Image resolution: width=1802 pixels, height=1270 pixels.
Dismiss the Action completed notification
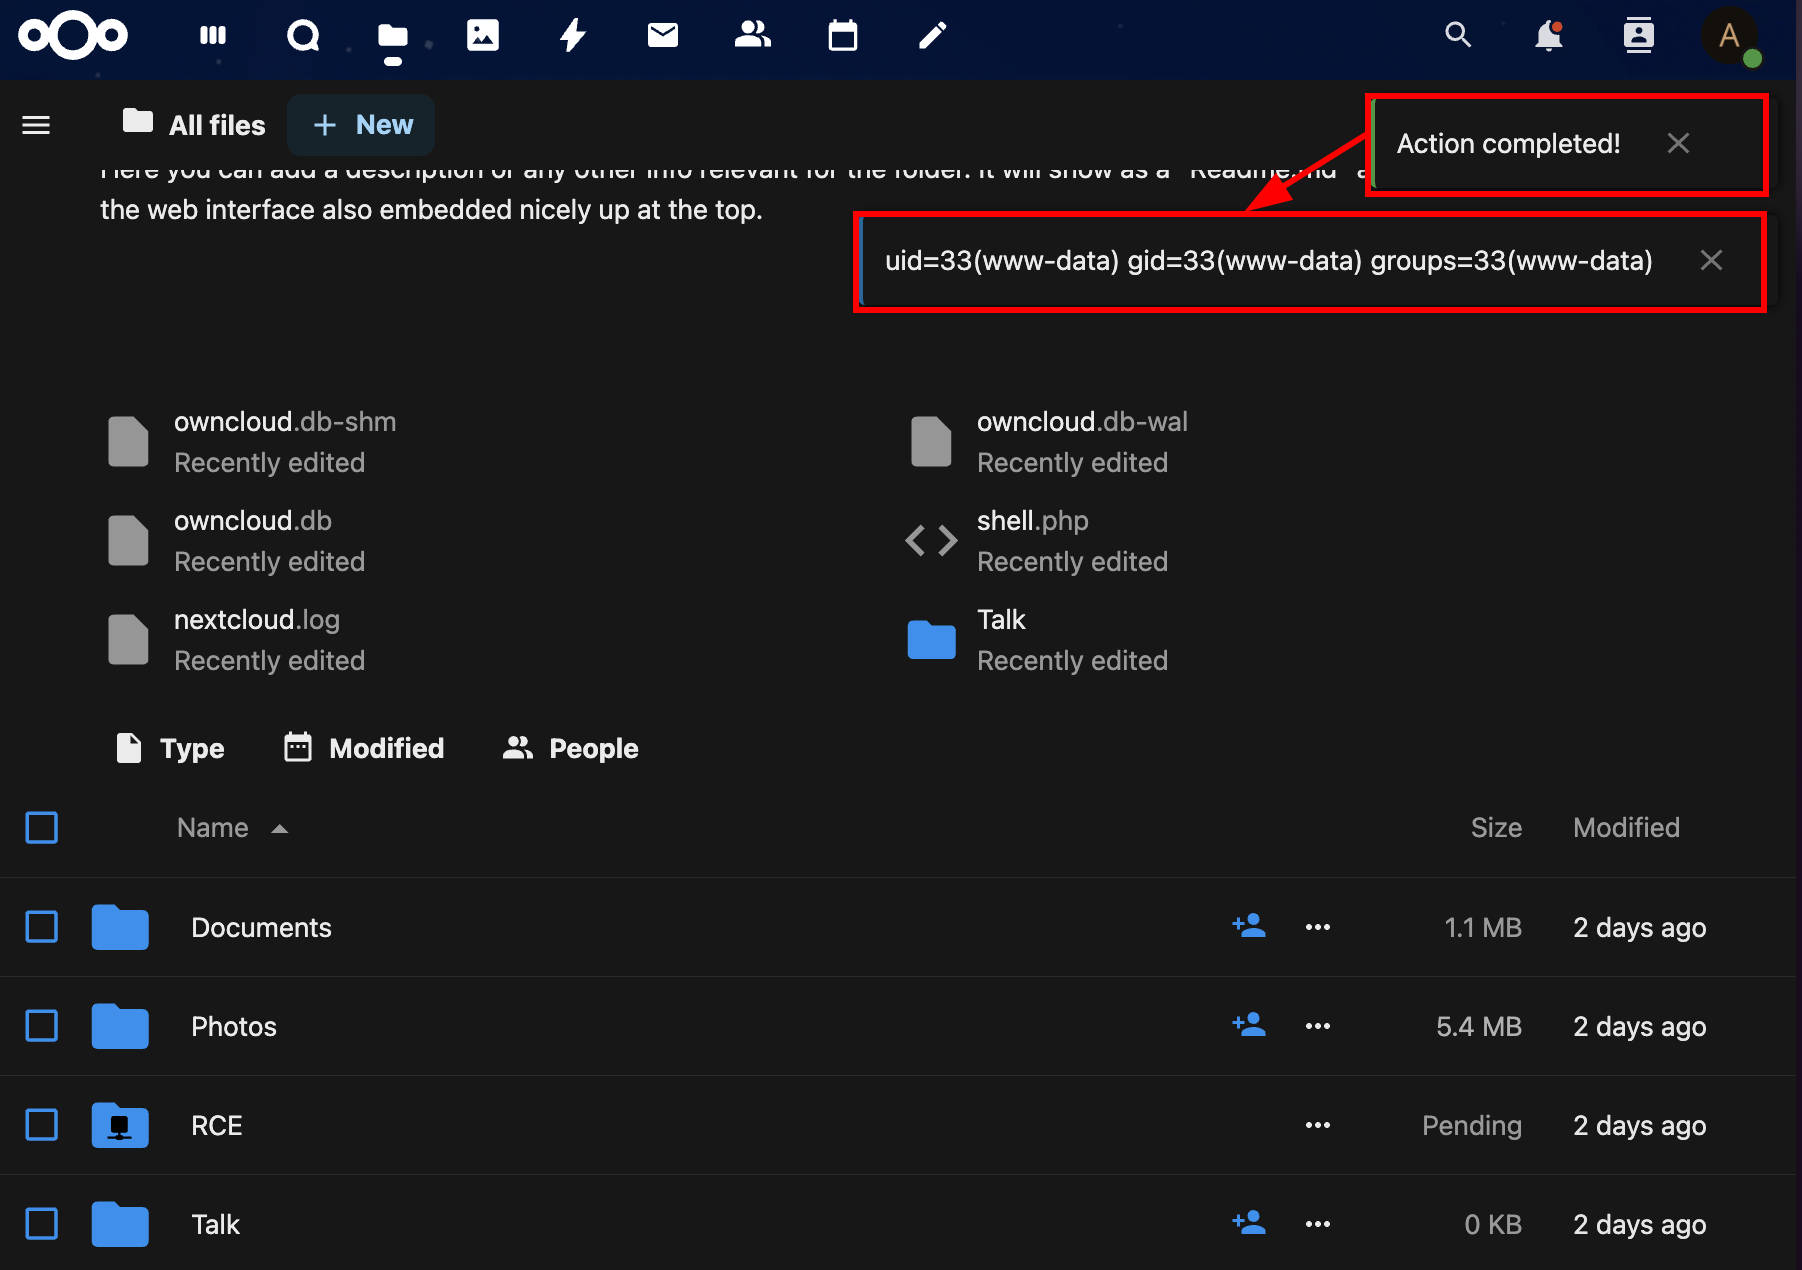[1678, 144]
